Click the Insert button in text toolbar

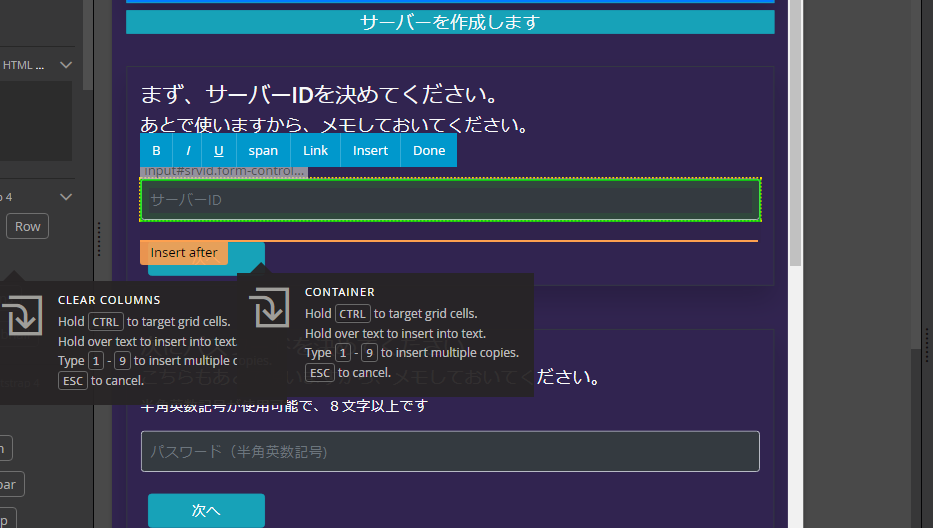[370, 151]
